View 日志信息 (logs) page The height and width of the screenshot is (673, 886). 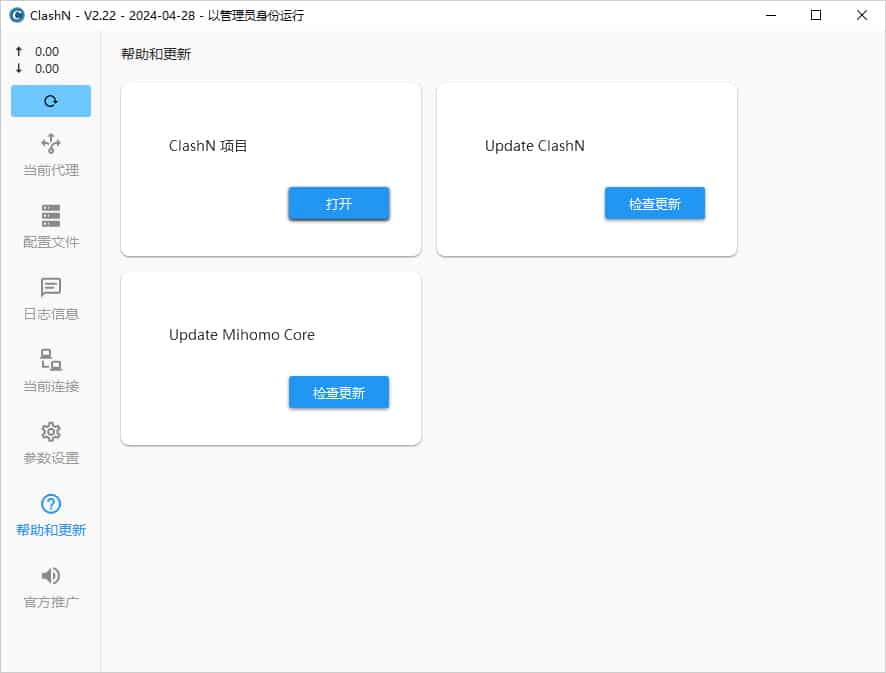50,295
